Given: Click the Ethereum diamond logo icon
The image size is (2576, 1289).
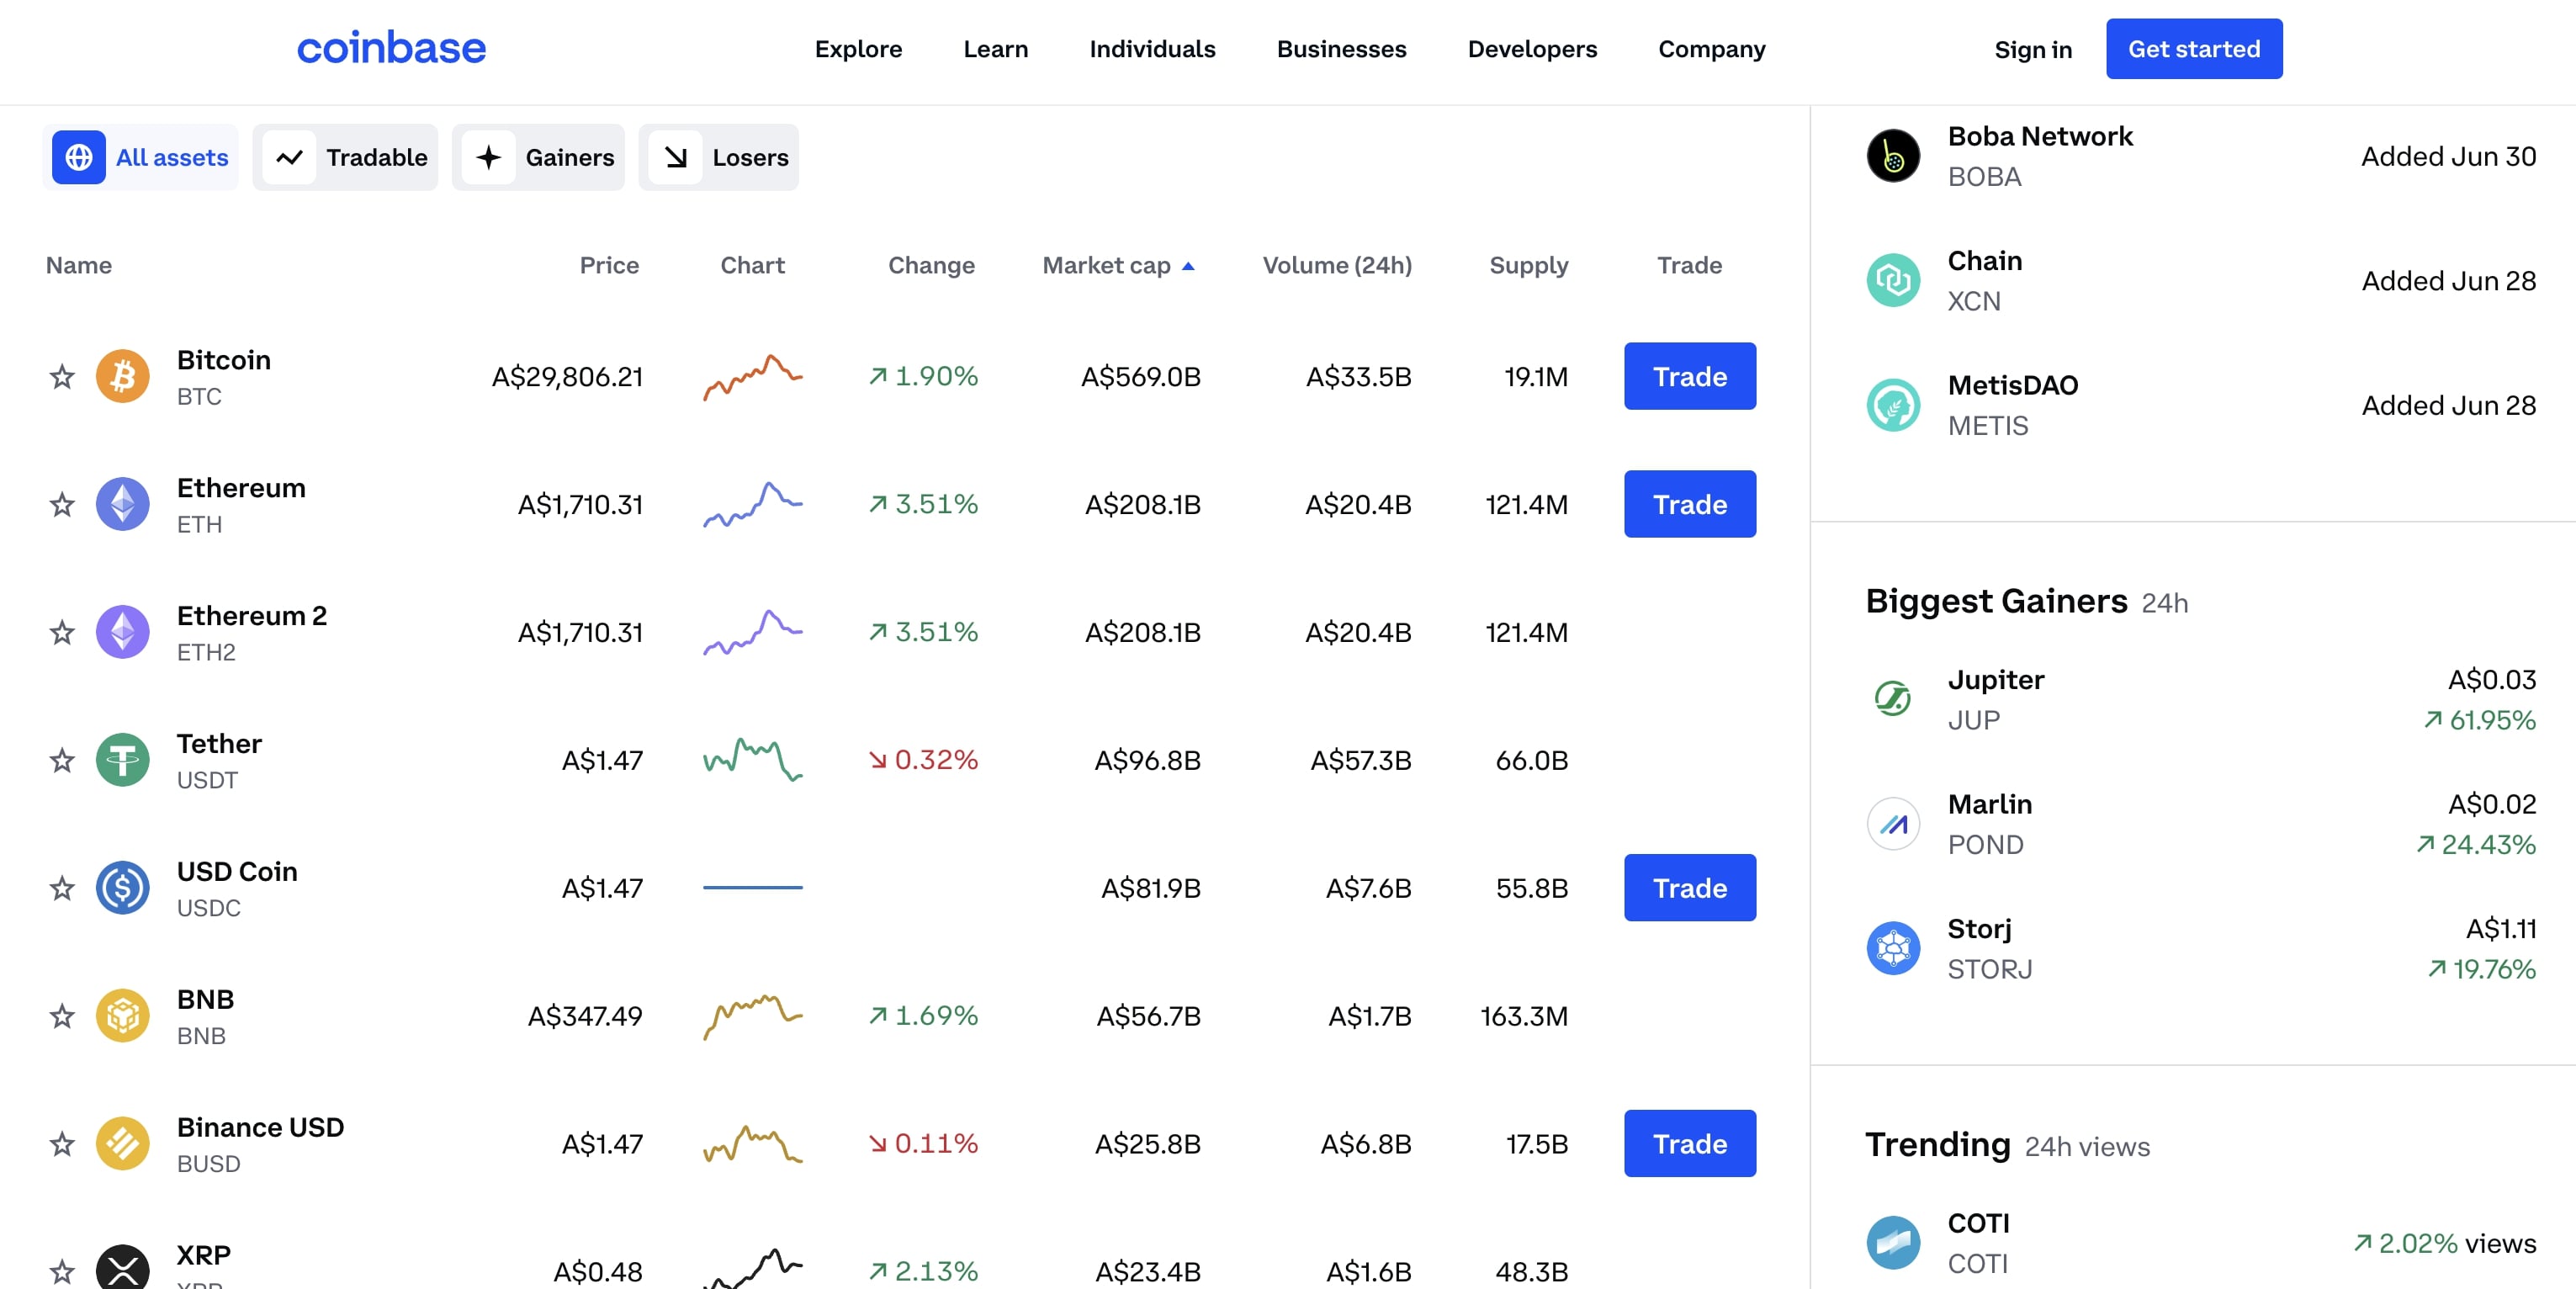Looking at the screenshot, I should [x=122, y=504].
